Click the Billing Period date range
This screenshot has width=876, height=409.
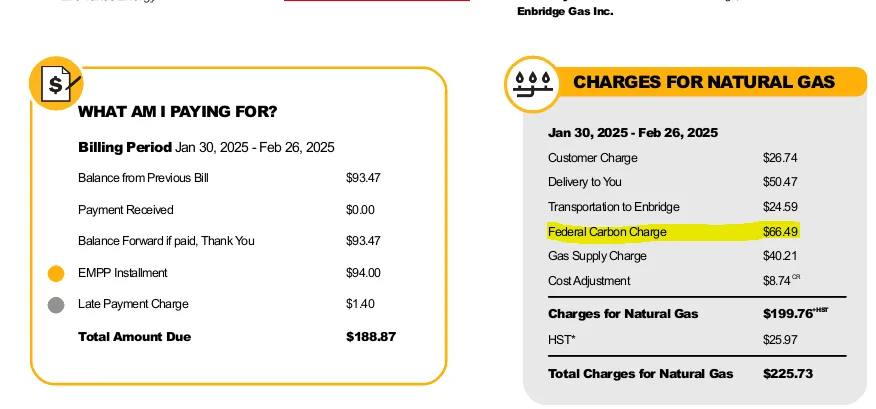(254, 147)
